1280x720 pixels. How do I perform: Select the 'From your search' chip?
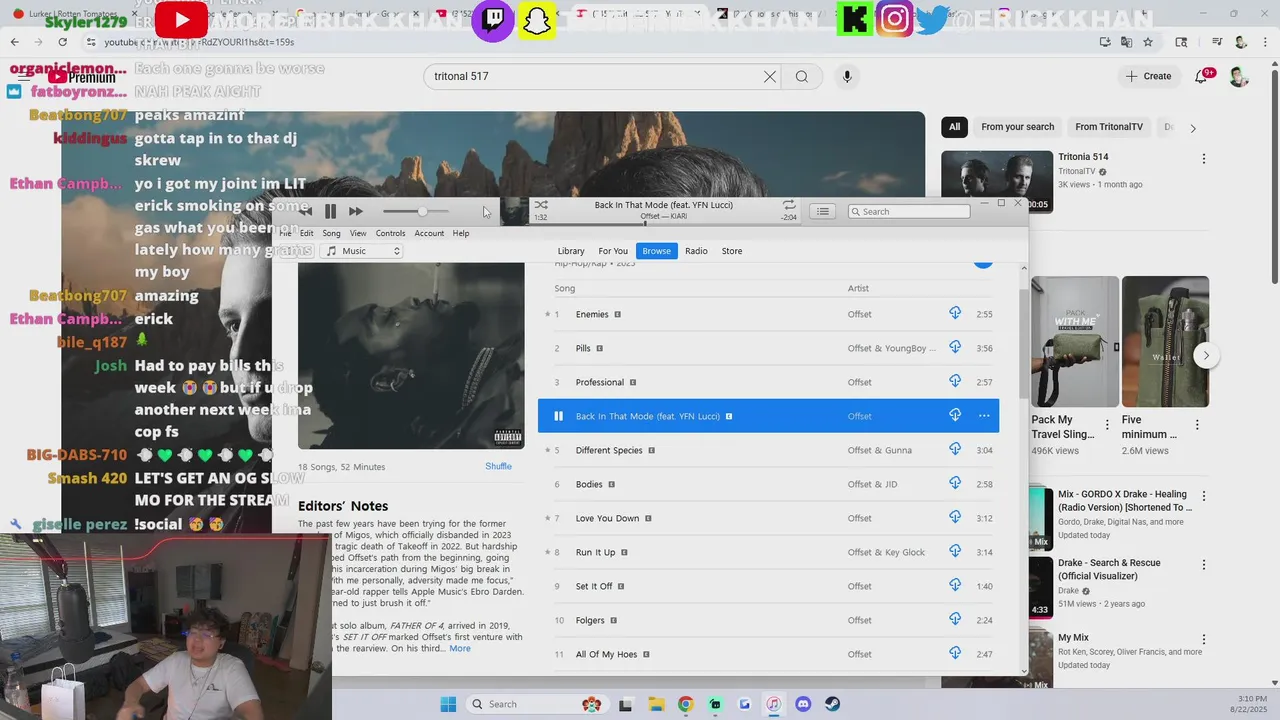[x=1017, y=127]
